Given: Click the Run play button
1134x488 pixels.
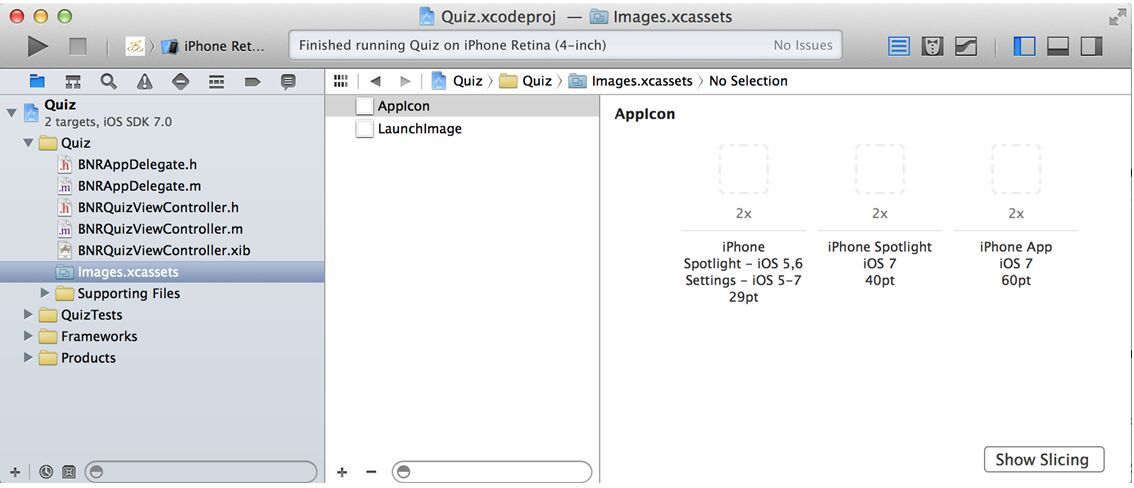Looking at the screenshot, I should [x=38, y=46].
